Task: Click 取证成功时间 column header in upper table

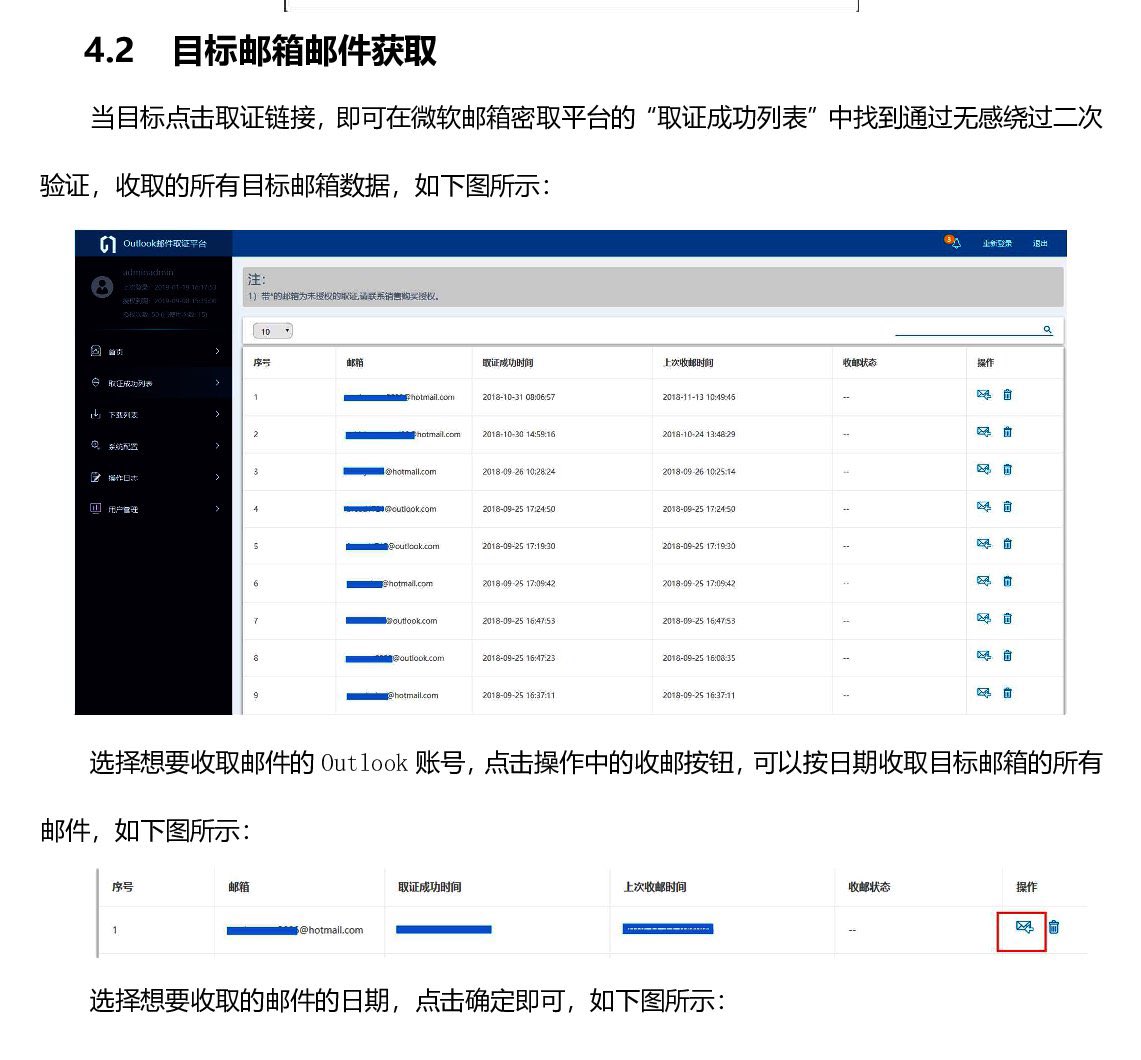Action: (508, 362)
